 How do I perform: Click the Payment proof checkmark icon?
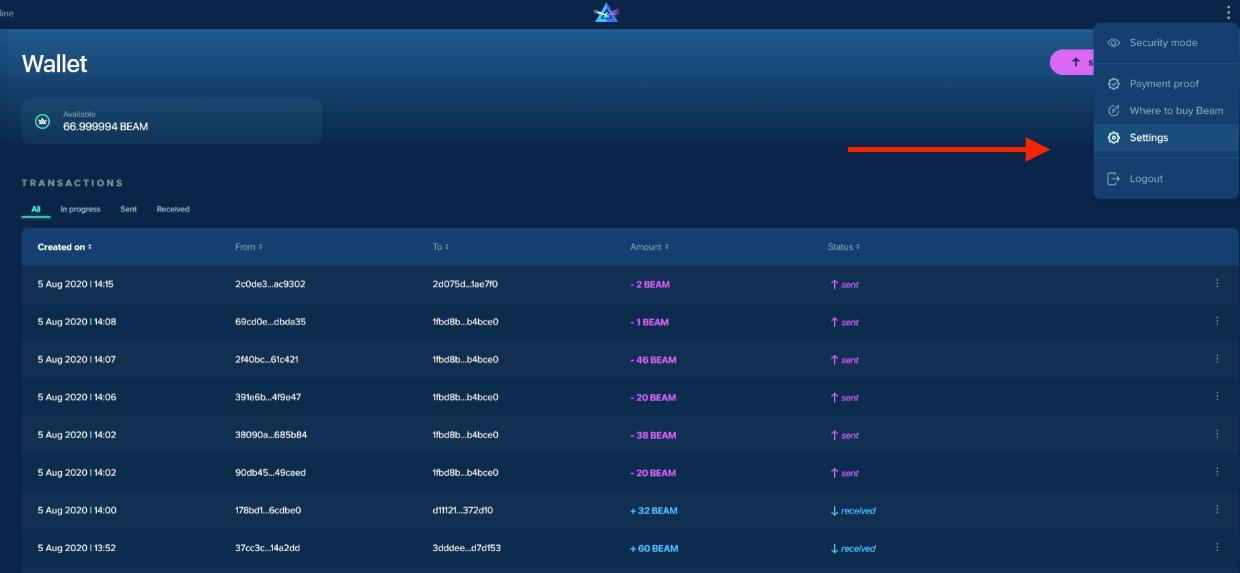[1113, 84]
